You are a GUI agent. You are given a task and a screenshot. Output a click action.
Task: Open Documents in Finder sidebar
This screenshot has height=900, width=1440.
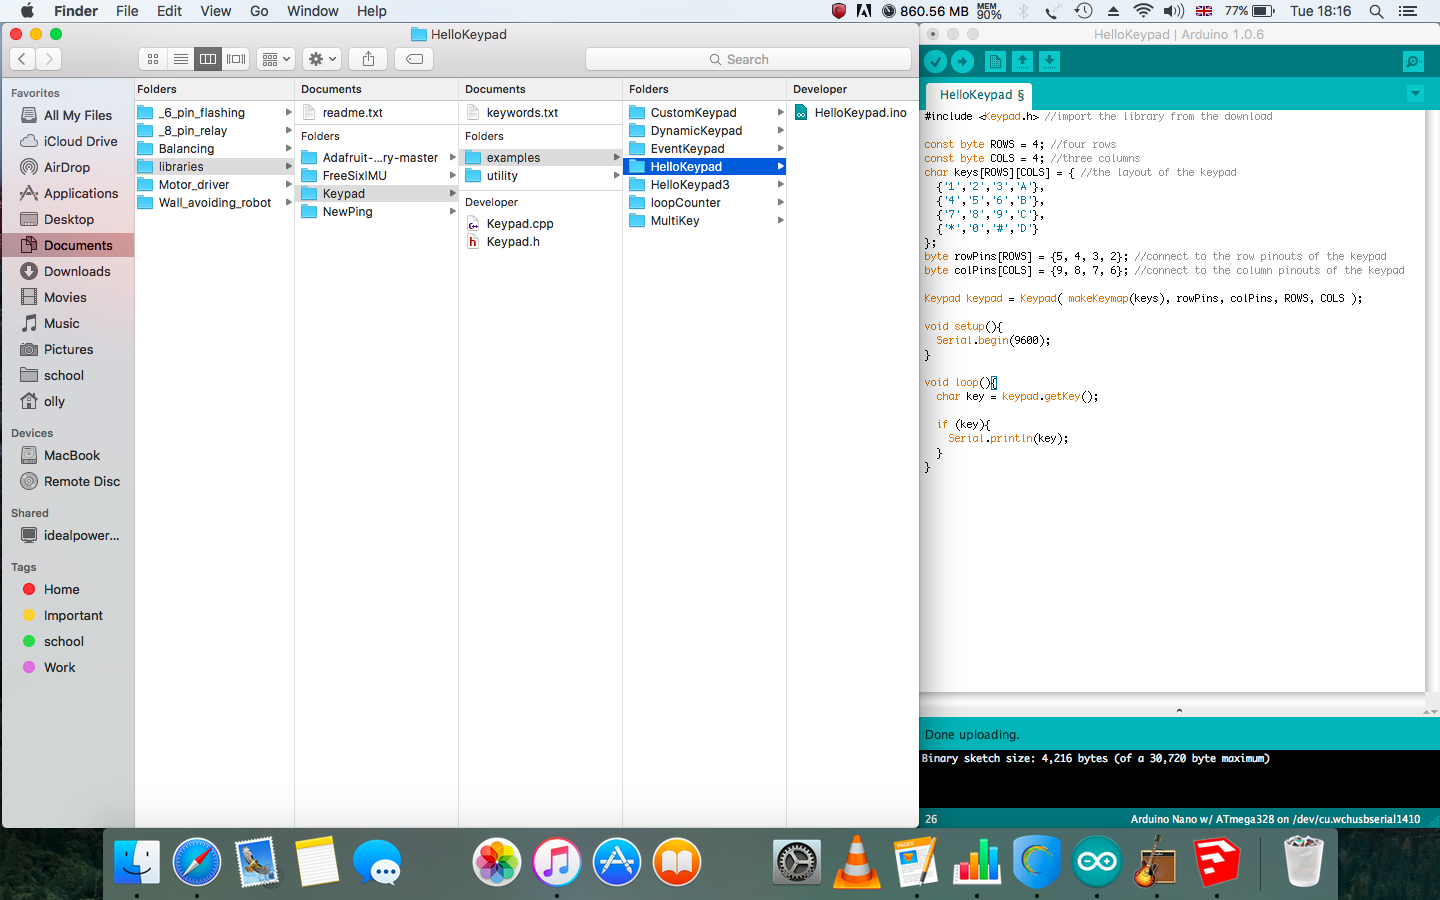pos(68,245)
